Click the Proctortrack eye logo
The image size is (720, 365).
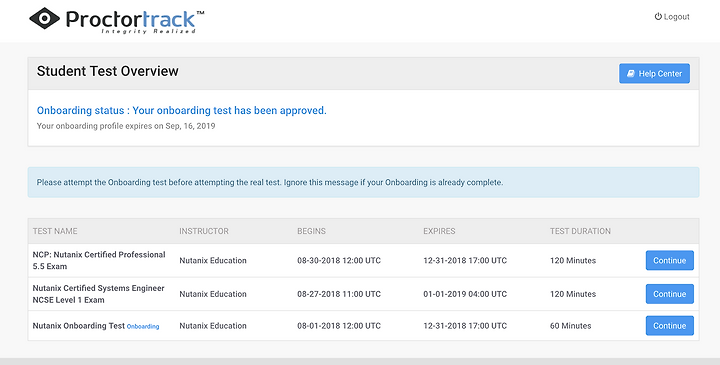[45, 18]
